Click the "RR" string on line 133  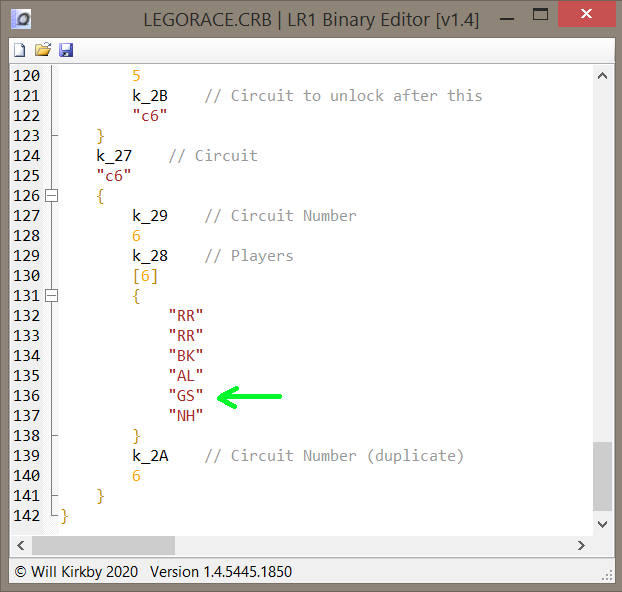pyautogui.click(x=186, y=336)
